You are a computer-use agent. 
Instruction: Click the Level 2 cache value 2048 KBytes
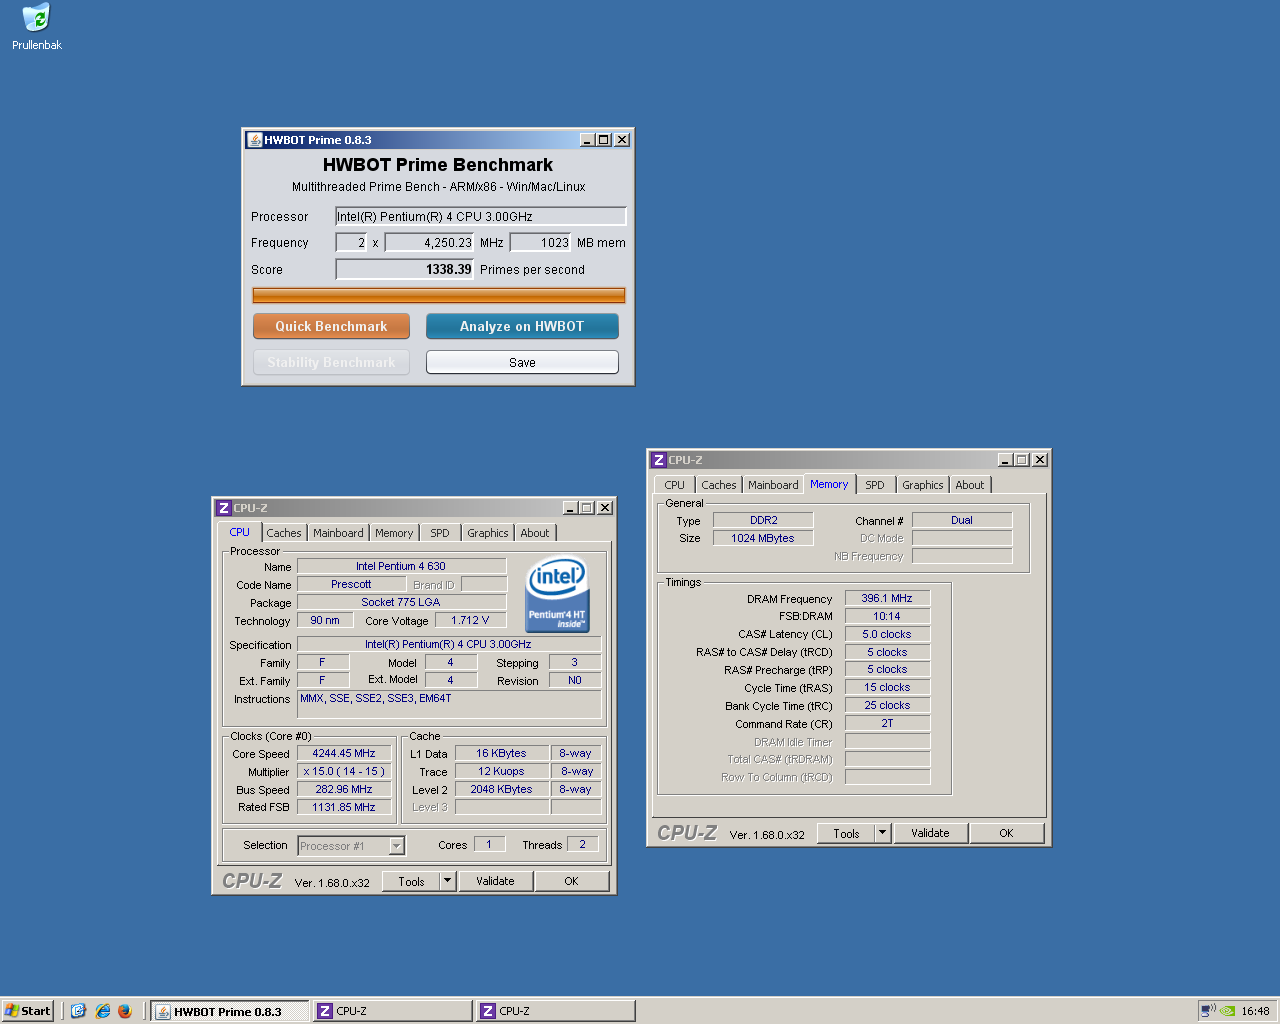502,789
